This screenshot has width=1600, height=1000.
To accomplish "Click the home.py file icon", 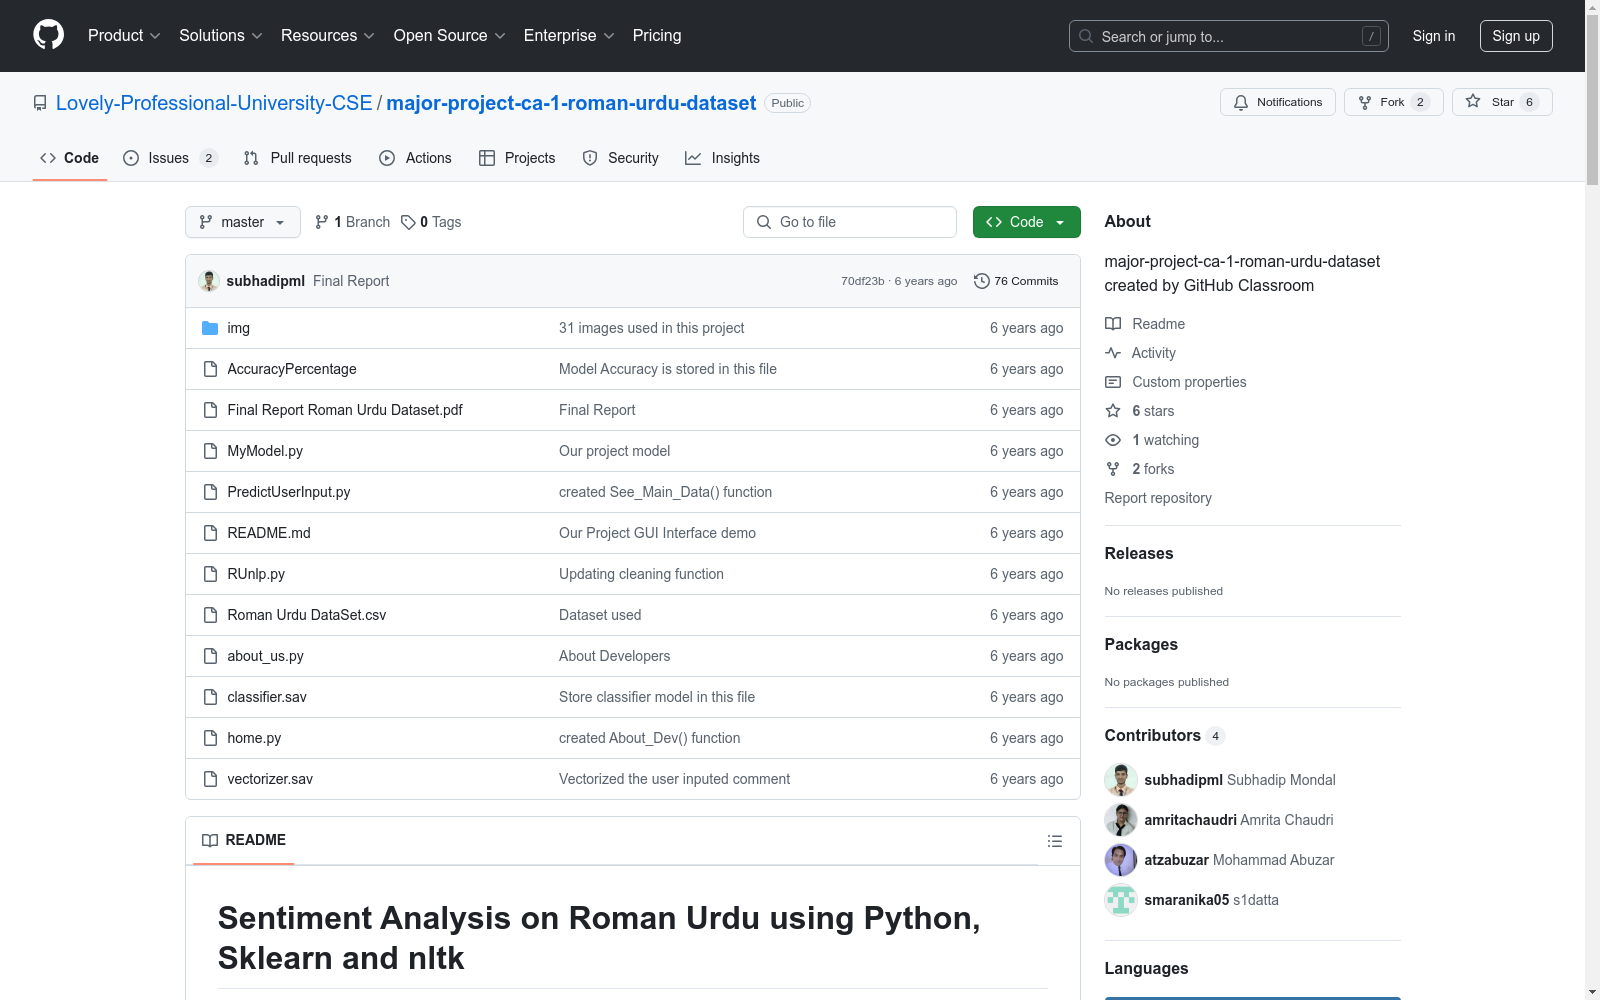I will 210,738.
